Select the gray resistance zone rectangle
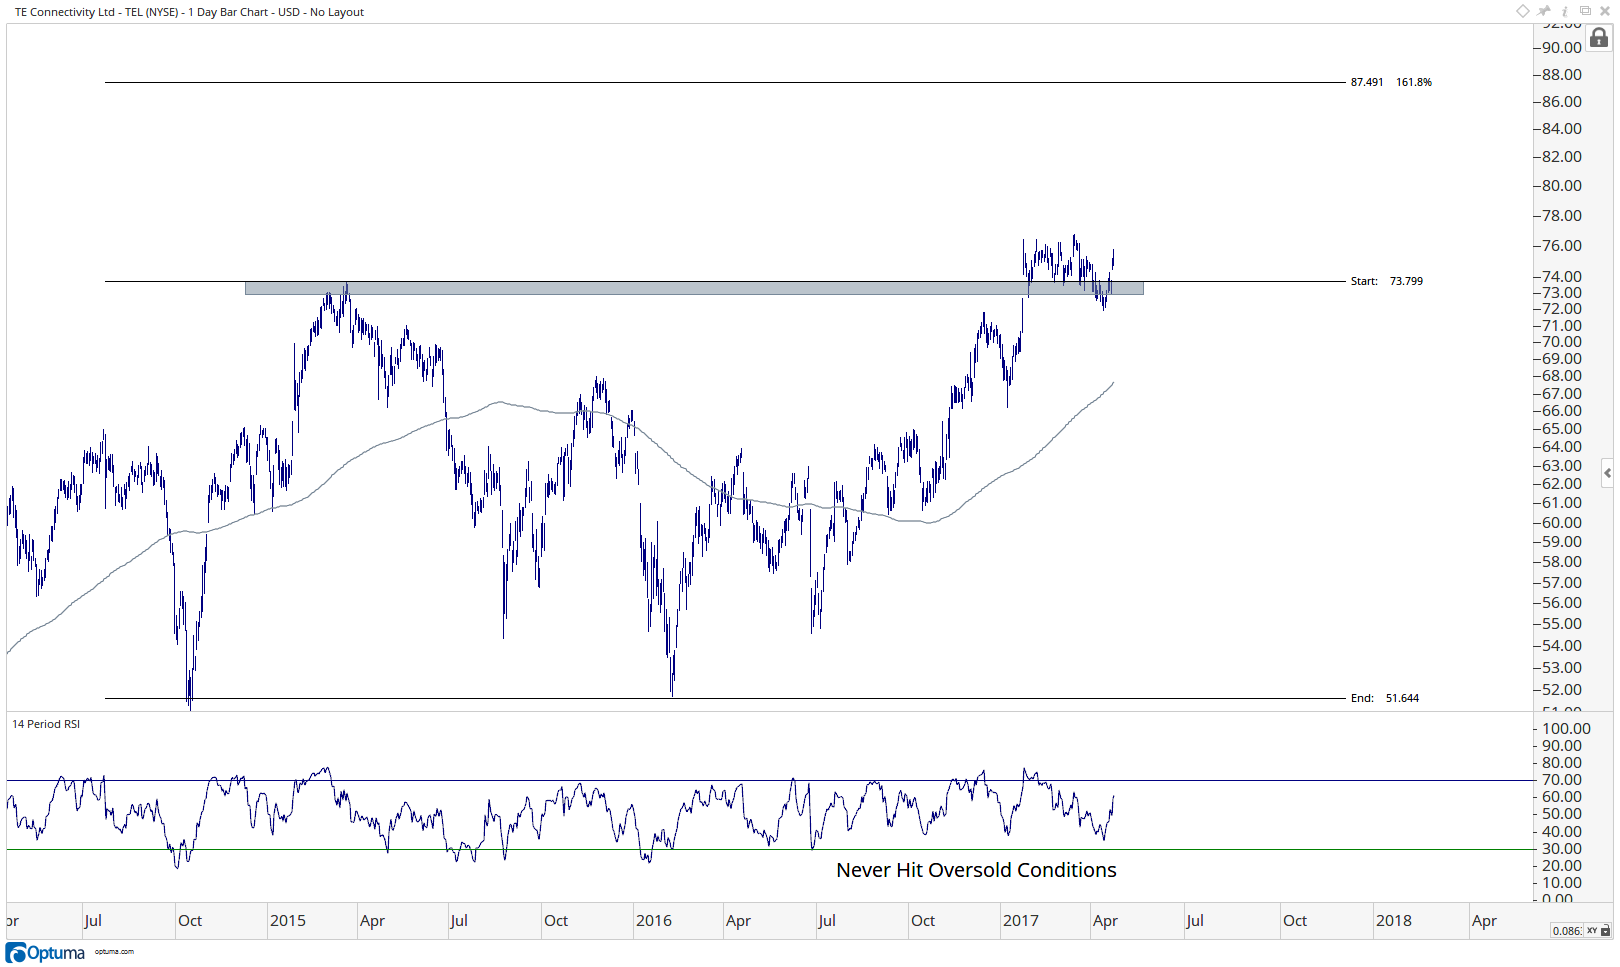1620x967 pixels. 694,288
